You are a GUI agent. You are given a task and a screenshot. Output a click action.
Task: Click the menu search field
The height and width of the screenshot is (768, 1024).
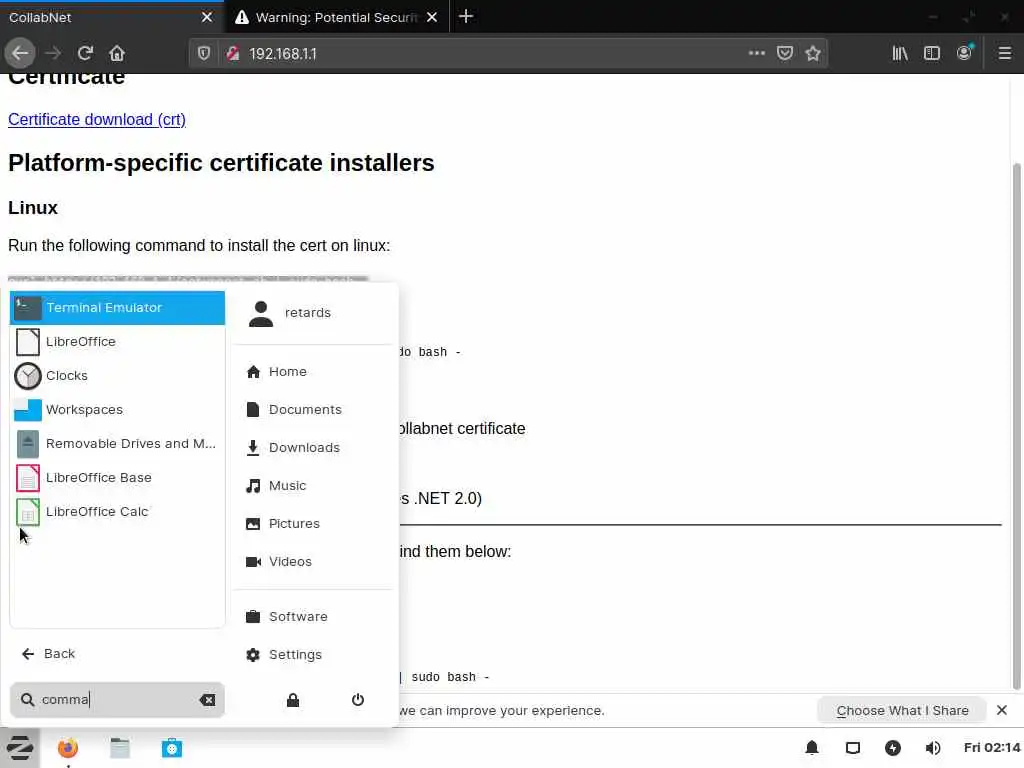[118, 699]
